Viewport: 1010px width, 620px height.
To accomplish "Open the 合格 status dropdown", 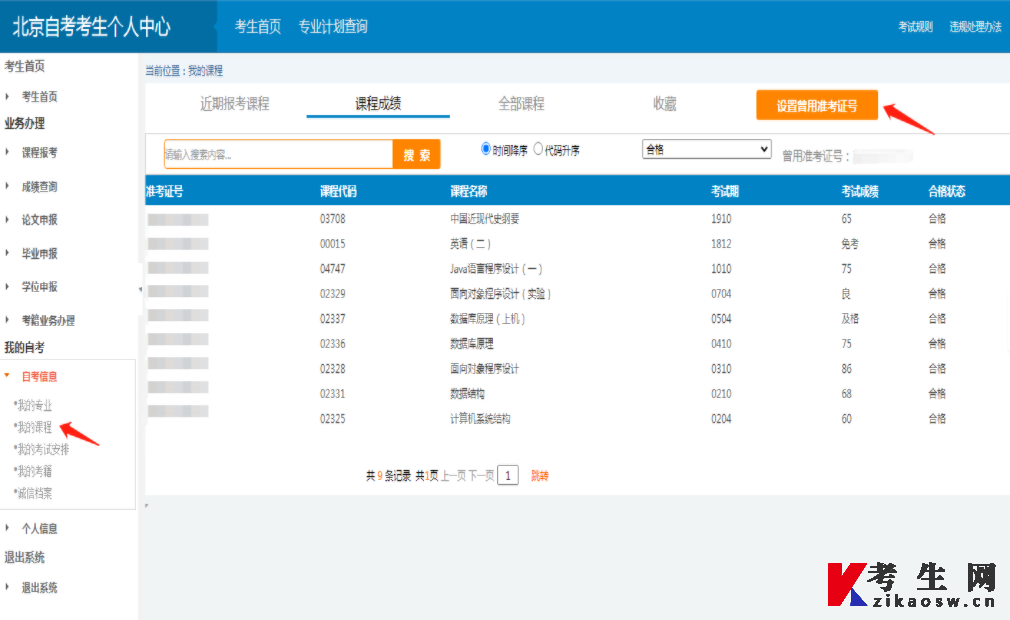I will coord(706,148).
